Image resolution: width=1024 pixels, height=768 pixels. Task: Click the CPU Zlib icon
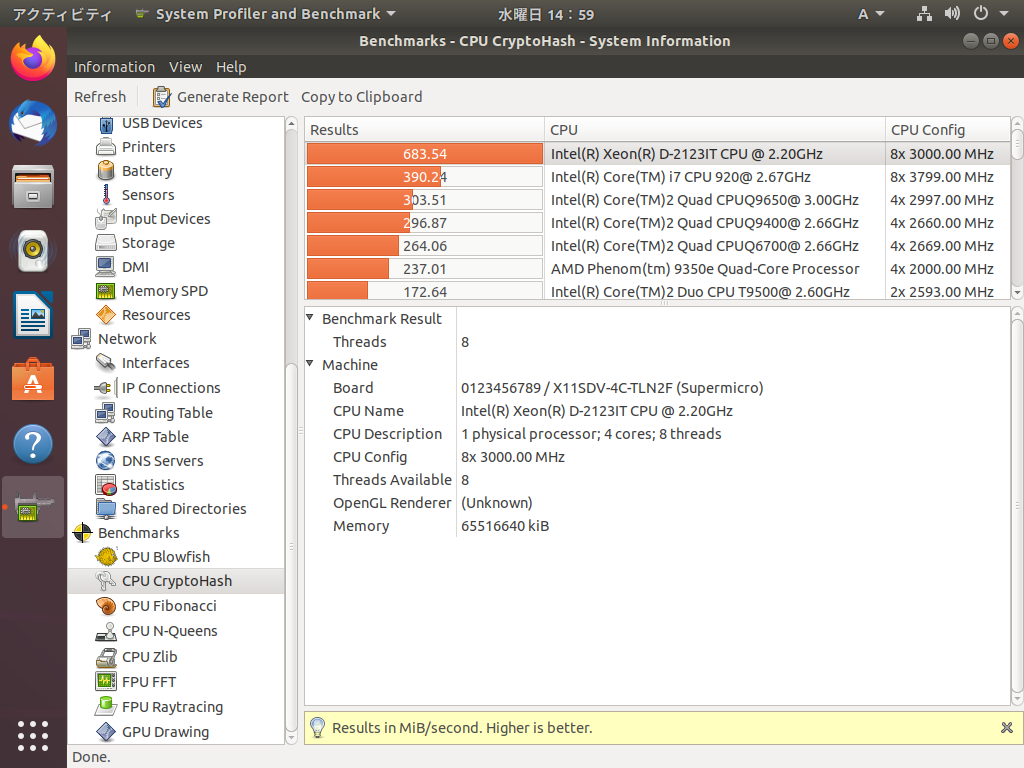click(x=106, y=657)
